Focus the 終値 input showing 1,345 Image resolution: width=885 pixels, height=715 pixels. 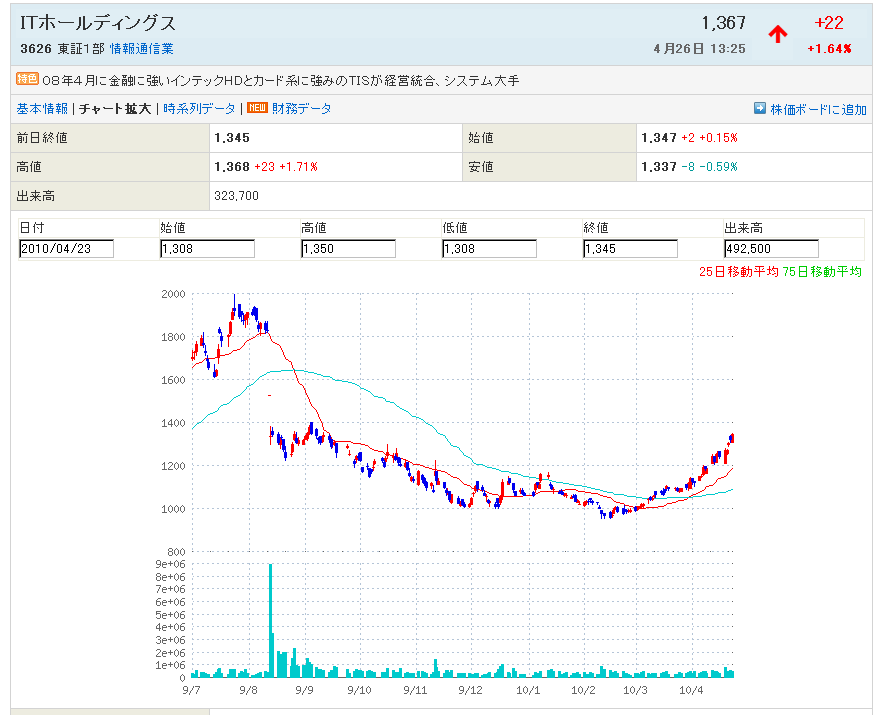tap(630, 249)
